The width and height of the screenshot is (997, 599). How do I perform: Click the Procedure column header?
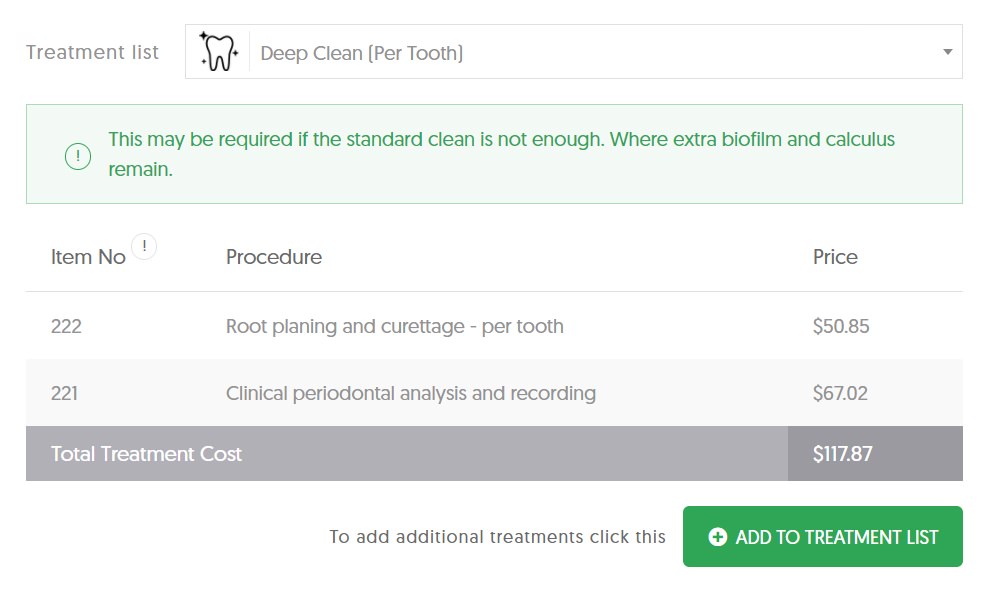tap(274, 257)
